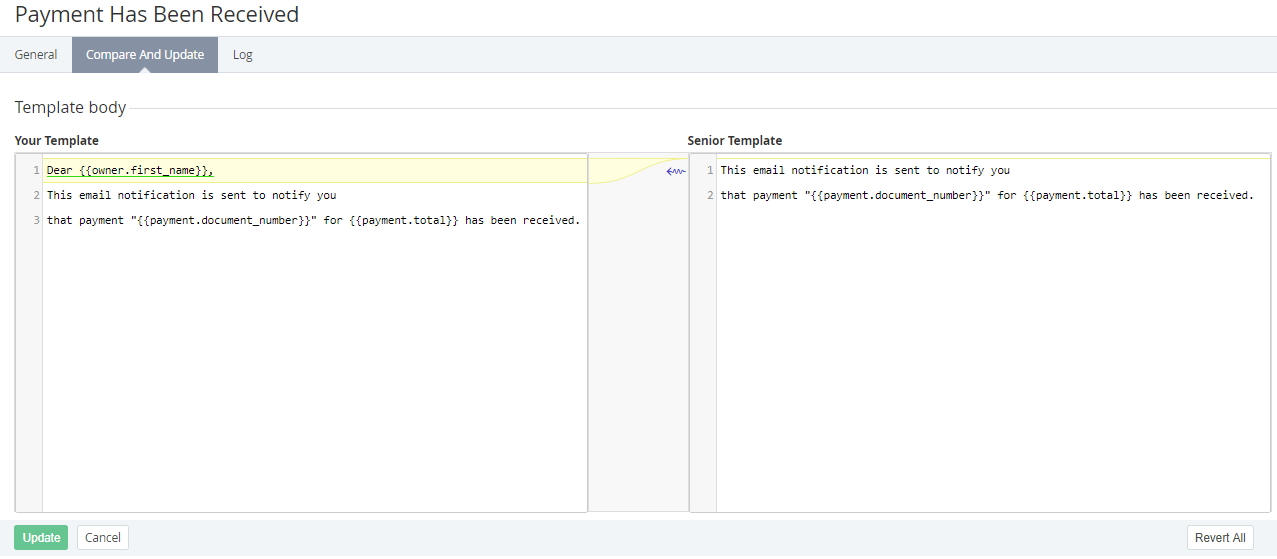Click line number 2 in Senior Template gutter
This screenshot has height=559, width=1277.
pos(710,196)
